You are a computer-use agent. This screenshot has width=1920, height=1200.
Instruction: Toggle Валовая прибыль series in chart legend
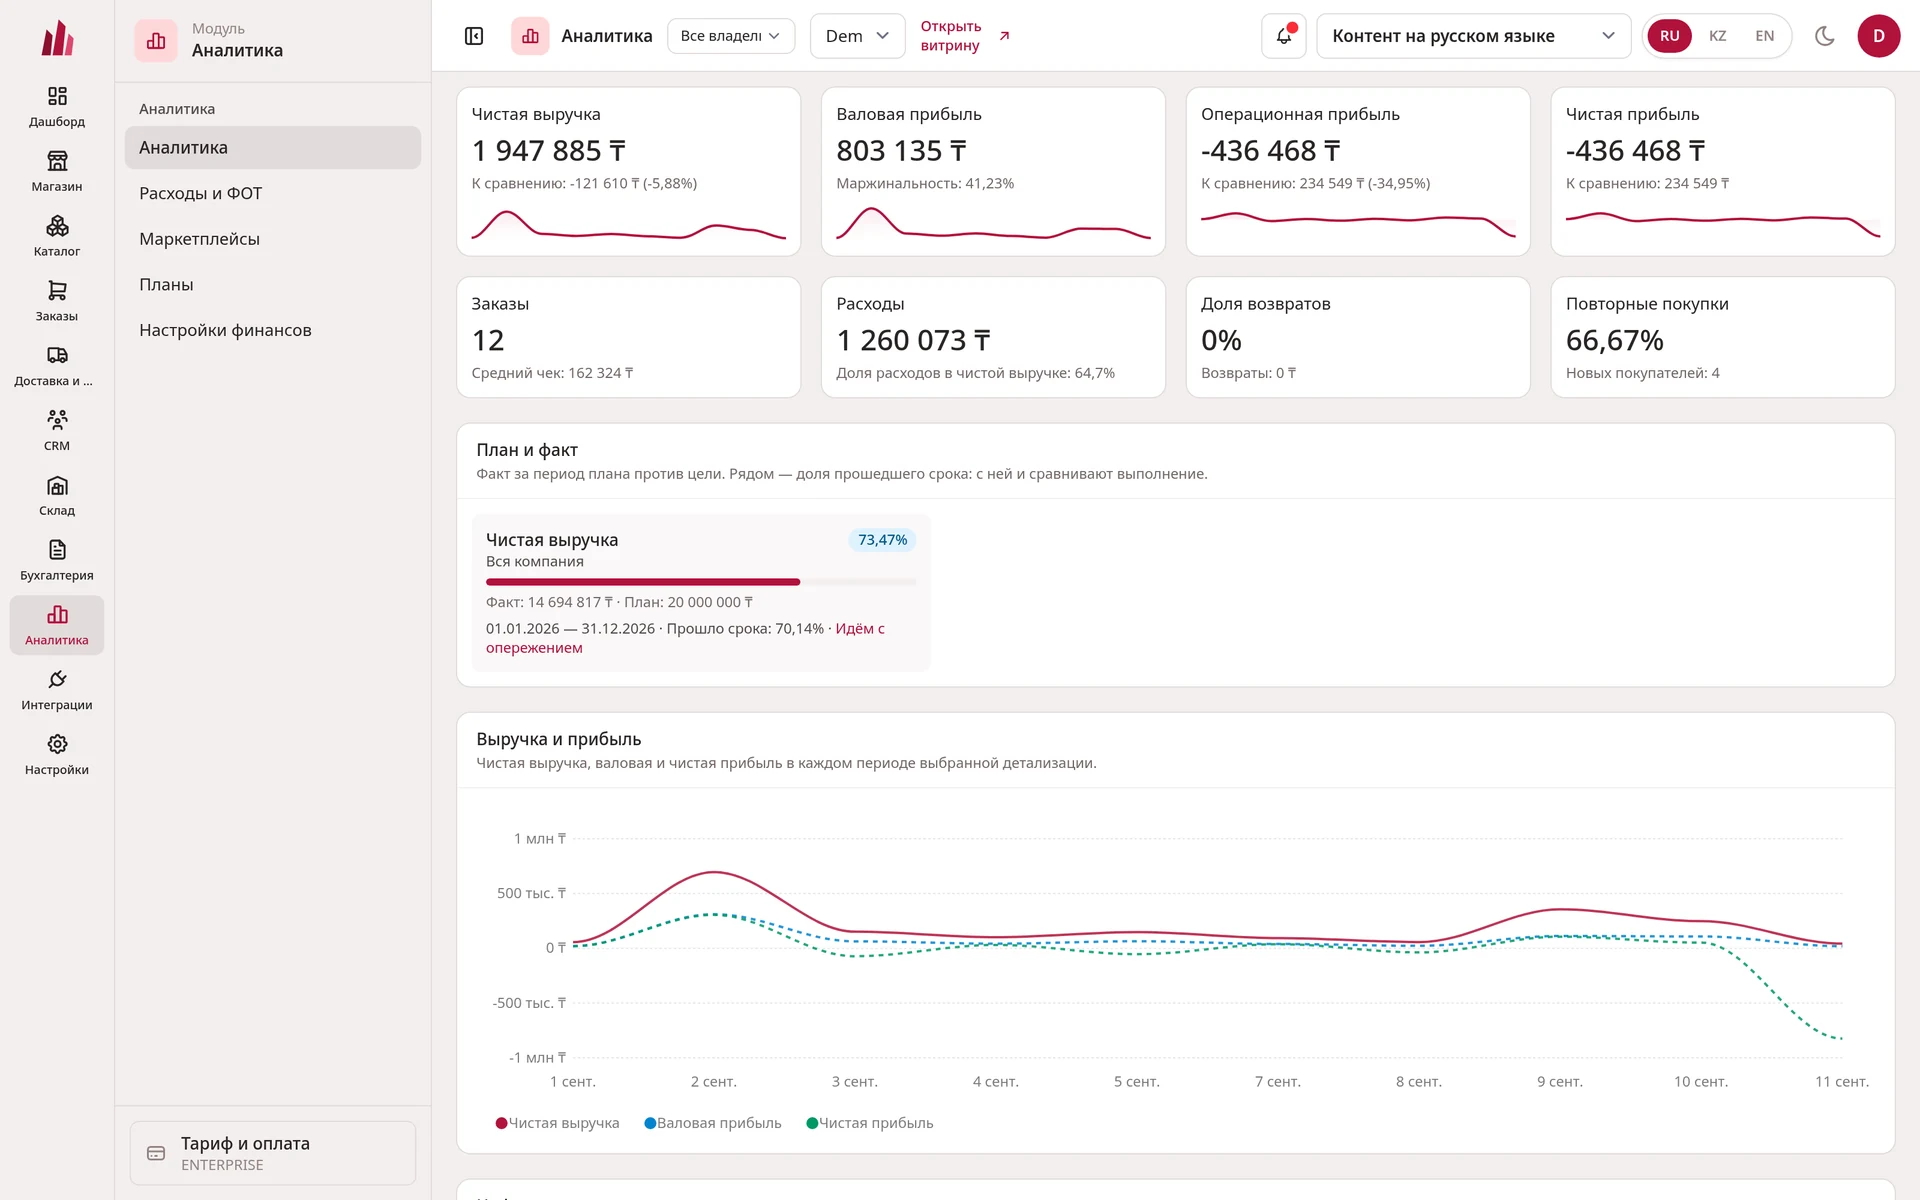[713, 1123]
